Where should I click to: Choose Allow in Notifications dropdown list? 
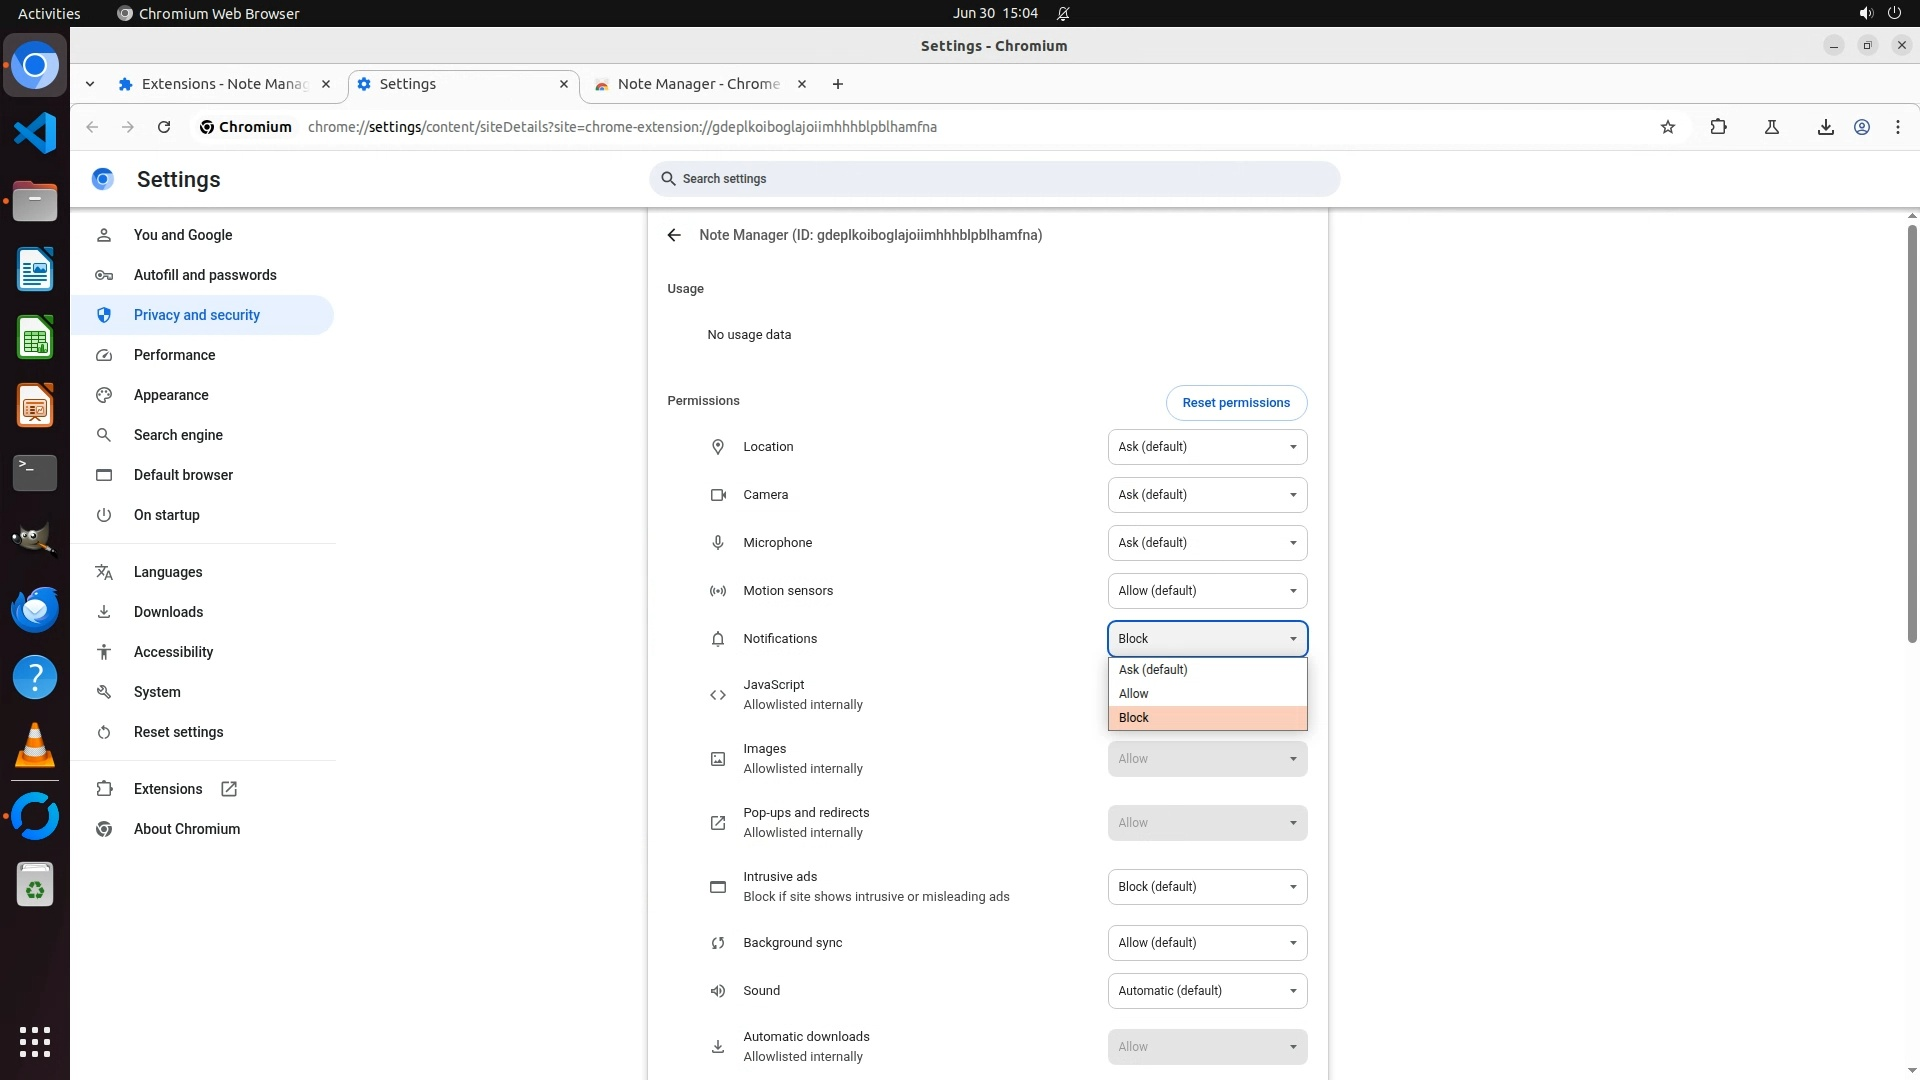pos(1206,694)
